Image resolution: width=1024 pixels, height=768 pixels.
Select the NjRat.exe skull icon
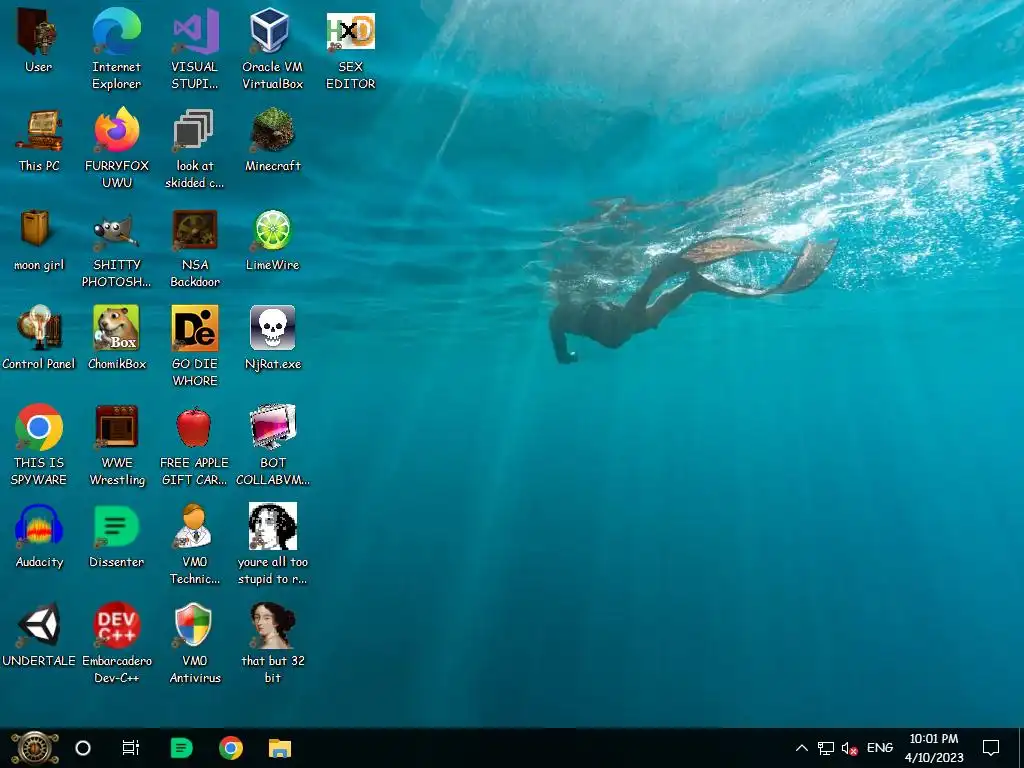[x=272, y=328]
